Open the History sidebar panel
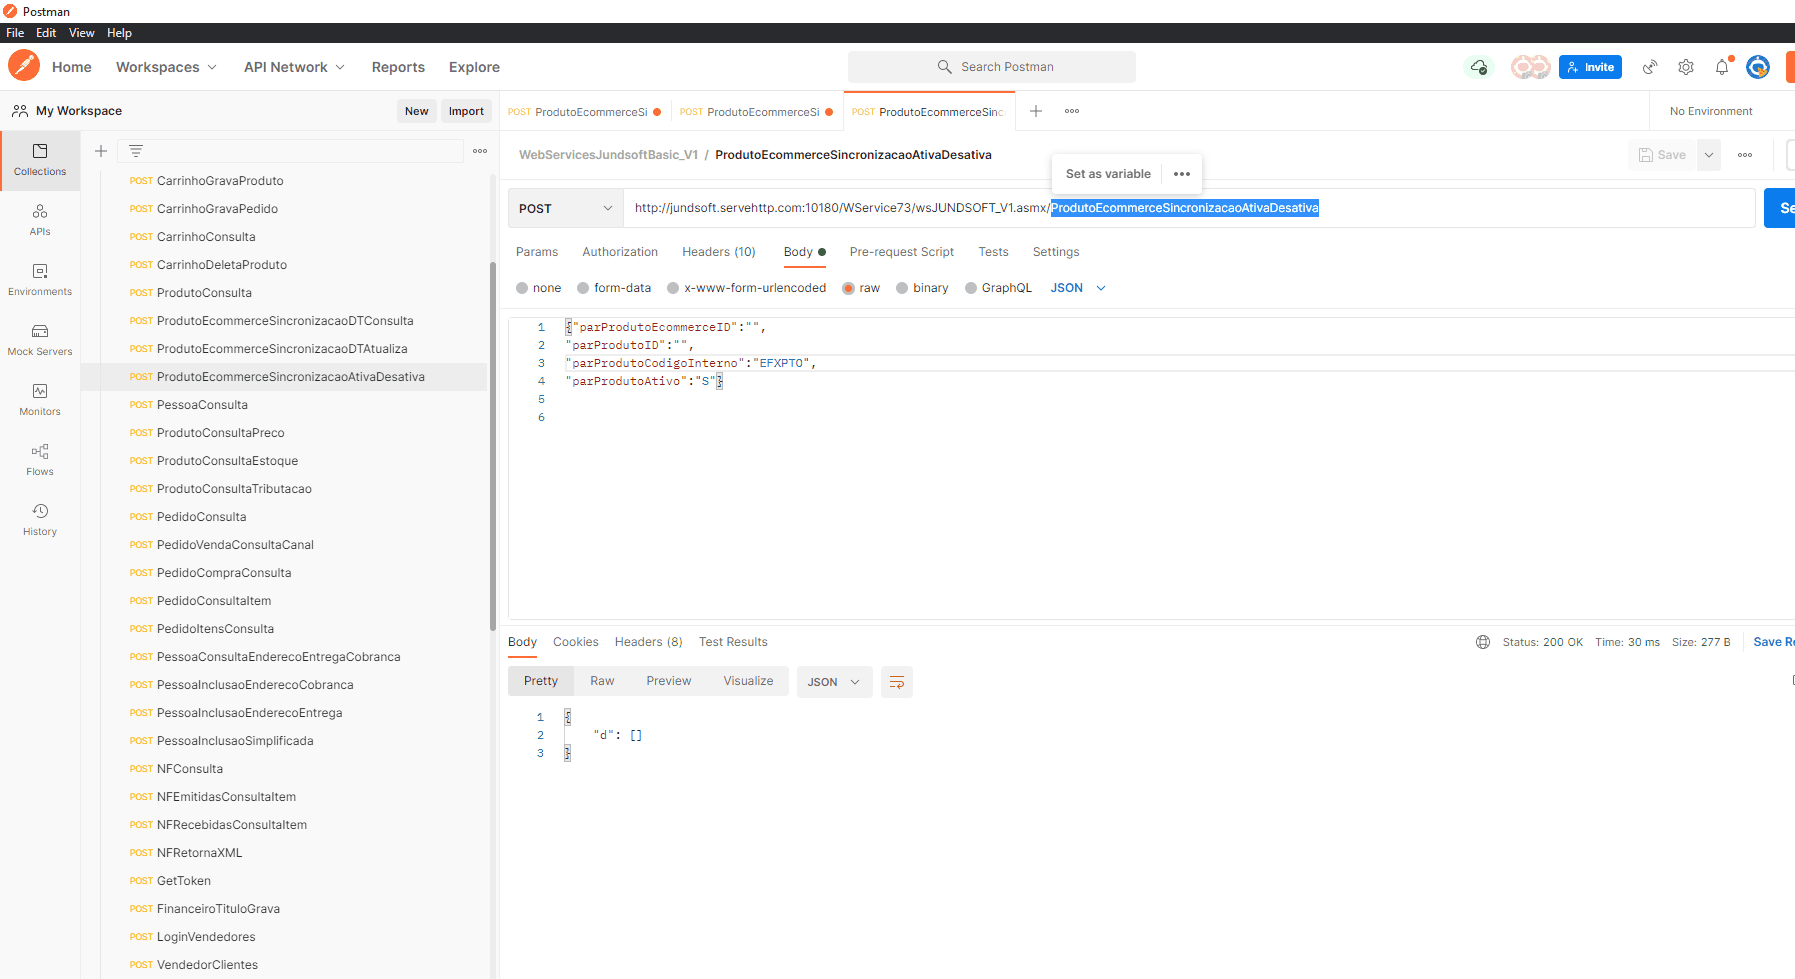This screenshot has height=979, width=1795. click(x=40, y=520)
